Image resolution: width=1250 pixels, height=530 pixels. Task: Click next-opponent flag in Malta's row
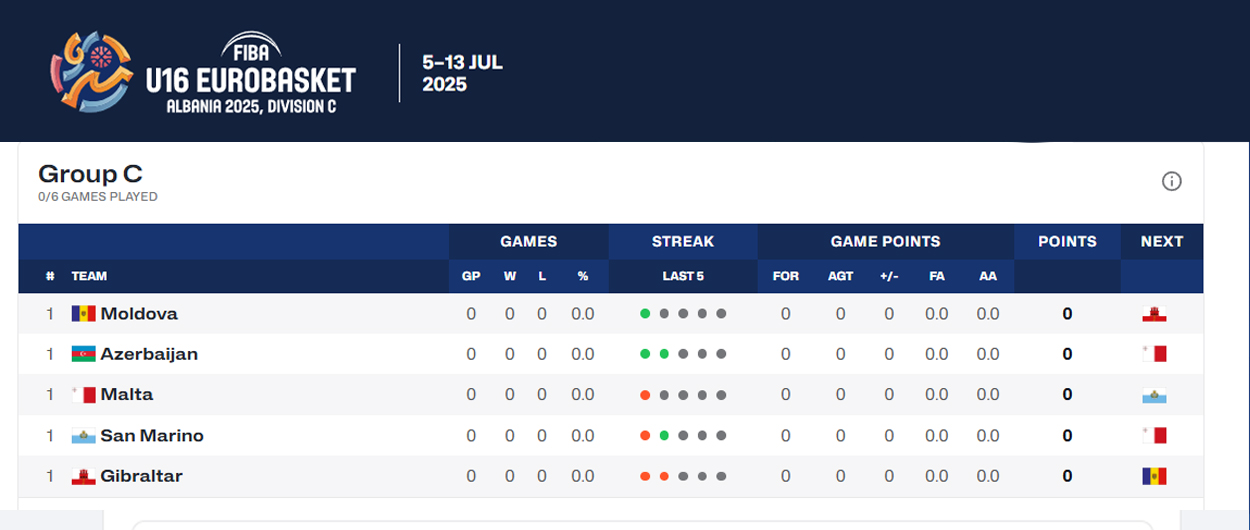pyautogui.click(x=1154, y=395)
